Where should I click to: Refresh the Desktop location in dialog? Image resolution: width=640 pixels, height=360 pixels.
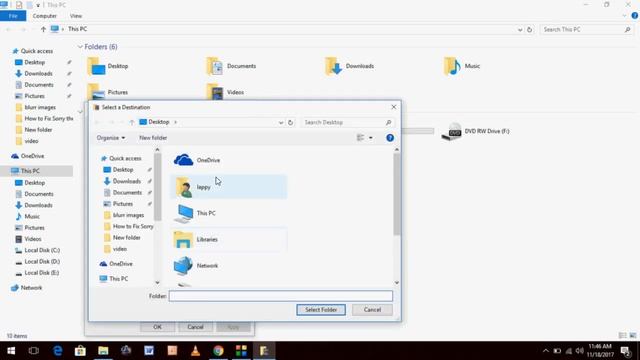point(290,122)
